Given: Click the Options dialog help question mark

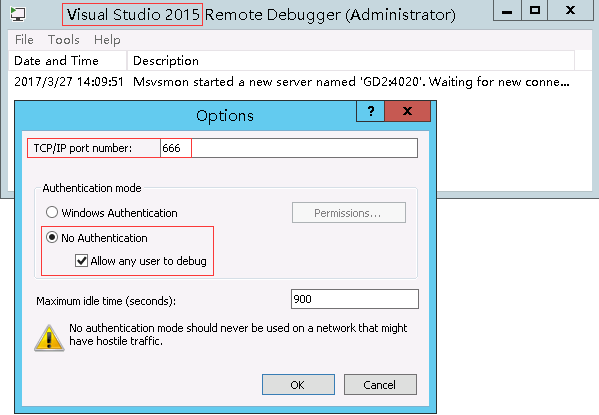Looking at the screenshot, I should [x=371, y=111].
